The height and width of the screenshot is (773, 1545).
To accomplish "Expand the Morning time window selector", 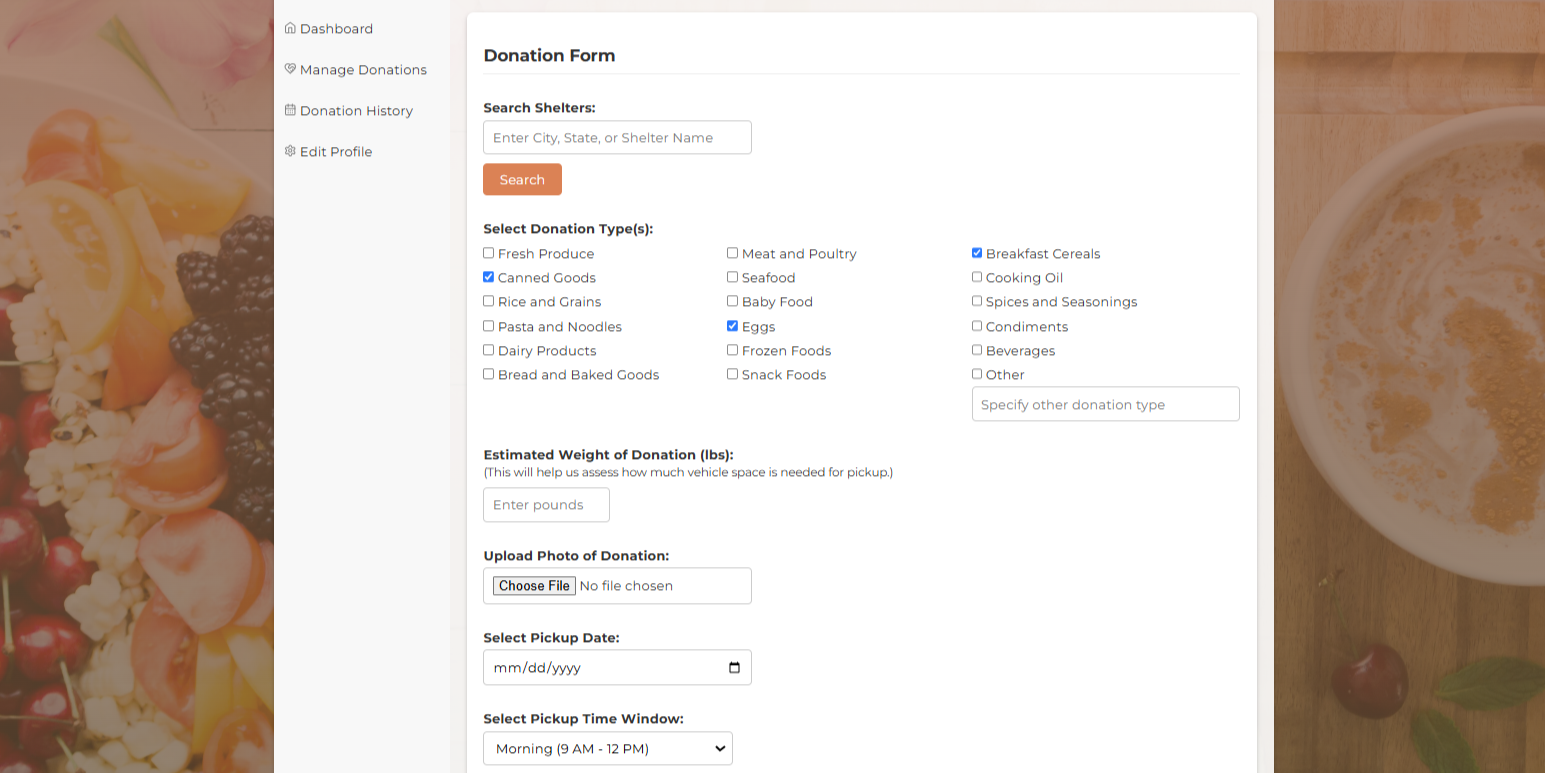I will 607,748.
